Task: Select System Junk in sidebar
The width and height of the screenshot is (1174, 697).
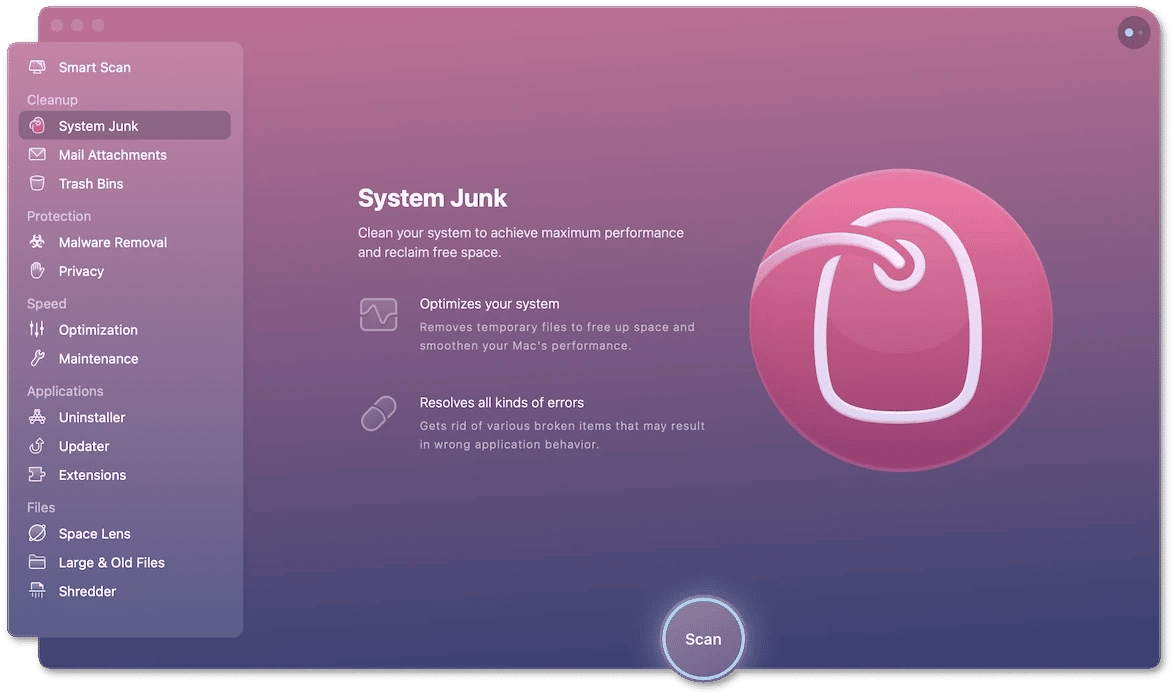Action: 125,126
